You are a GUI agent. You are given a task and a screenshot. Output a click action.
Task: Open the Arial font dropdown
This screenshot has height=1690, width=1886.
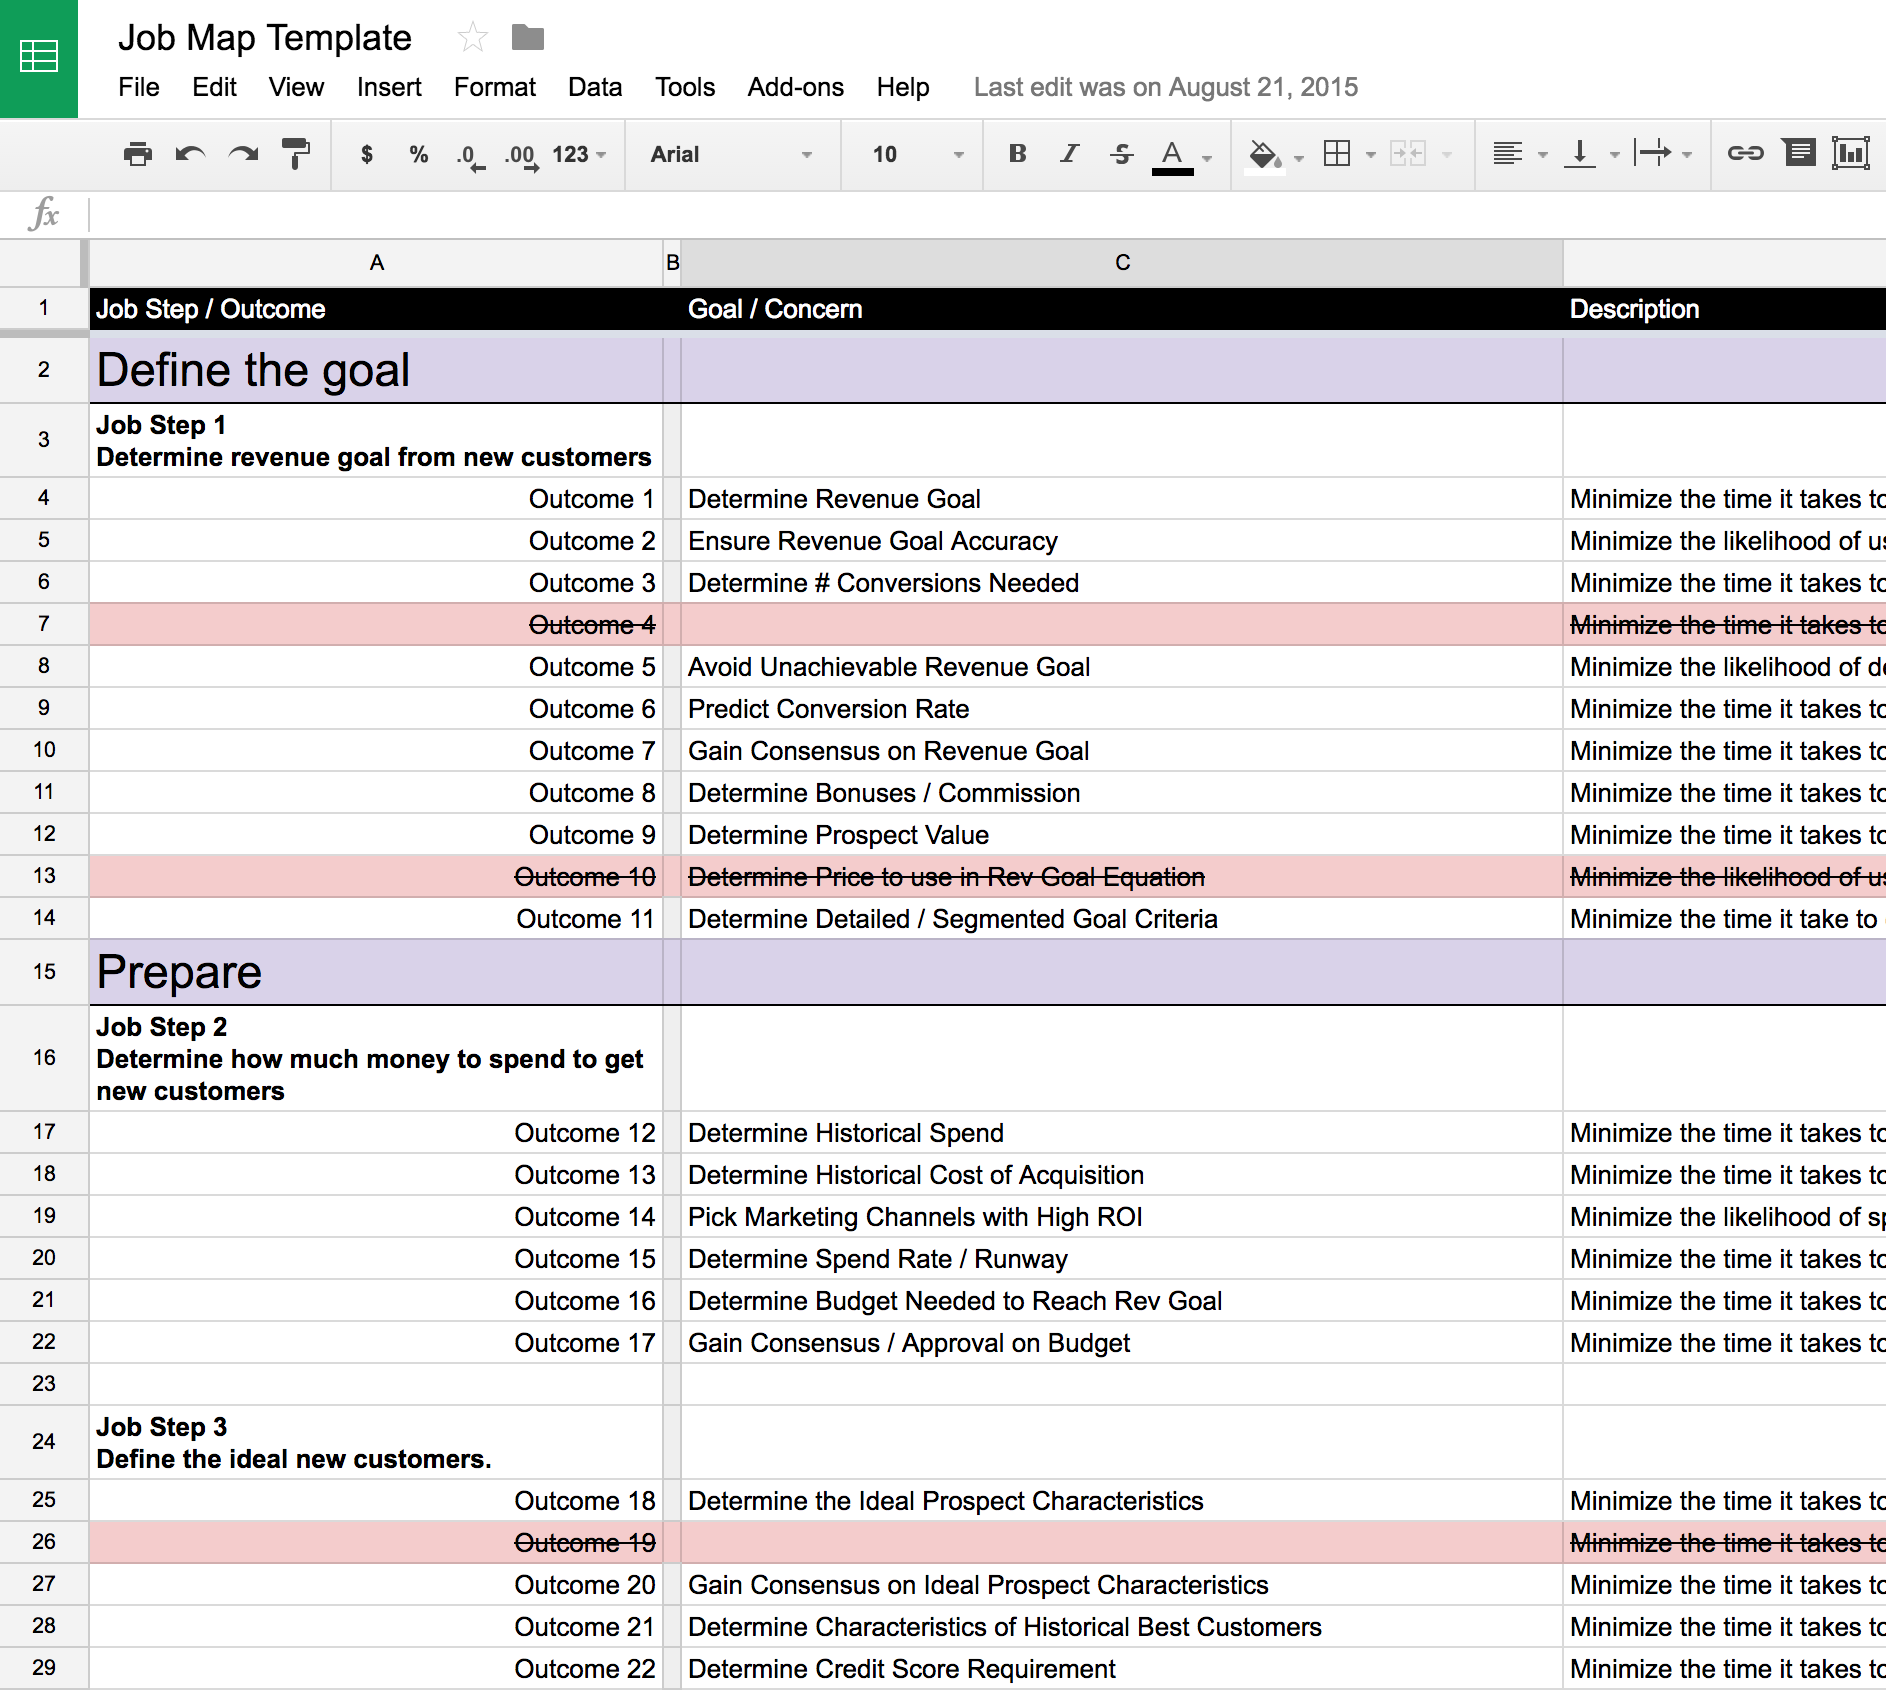[x=731, y=154]
